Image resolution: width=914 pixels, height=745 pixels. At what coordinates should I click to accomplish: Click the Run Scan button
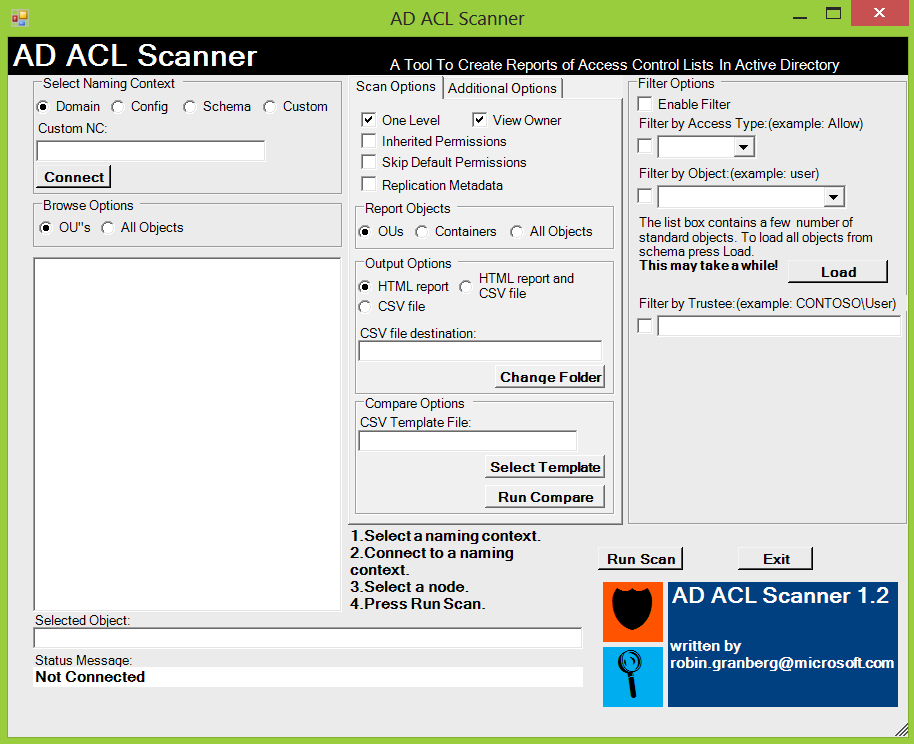click(x=641, y=559)
